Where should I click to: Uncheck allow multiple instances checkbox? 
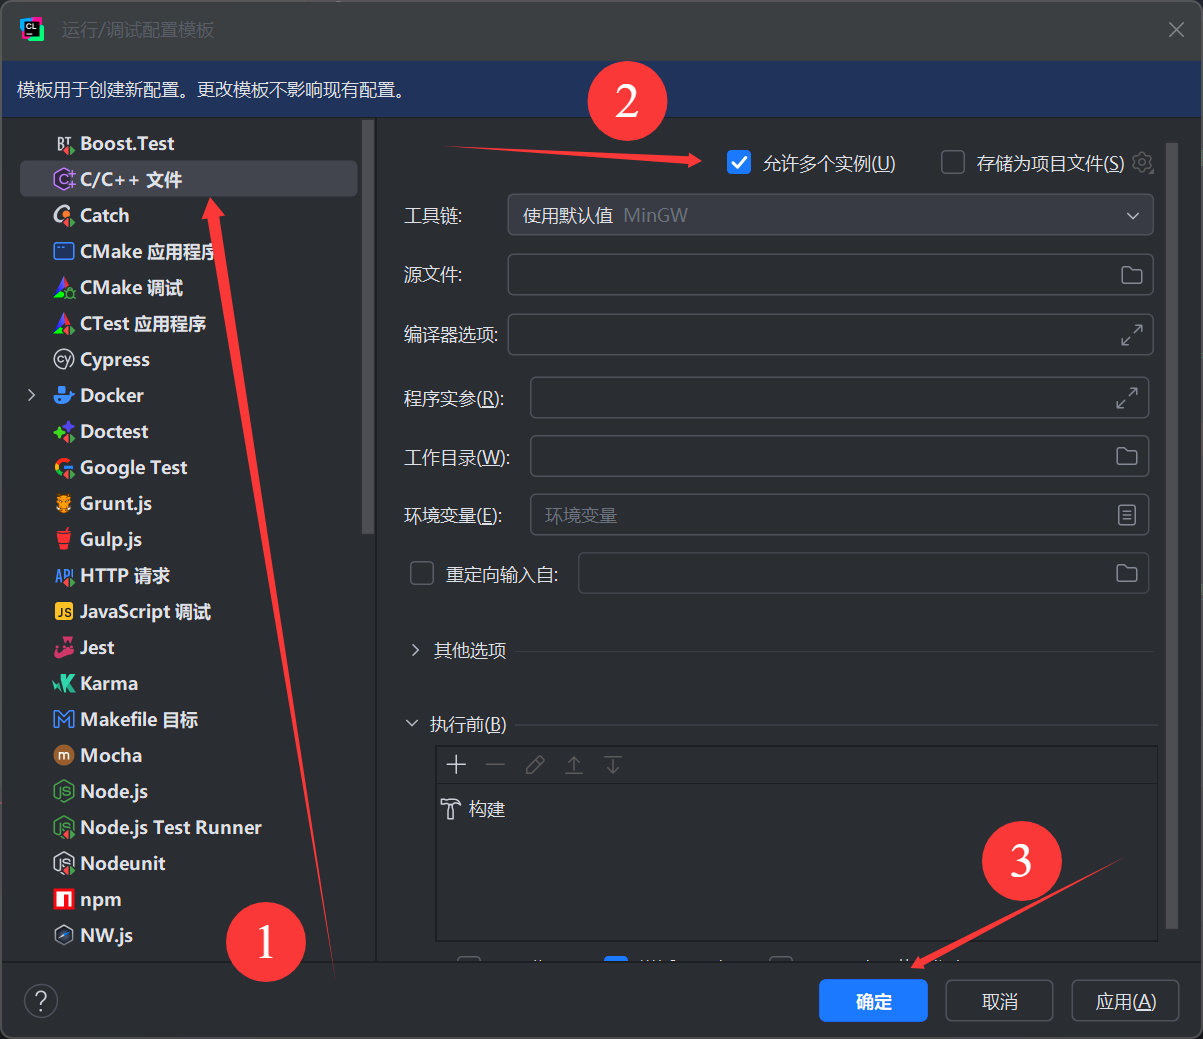point(739,162)
